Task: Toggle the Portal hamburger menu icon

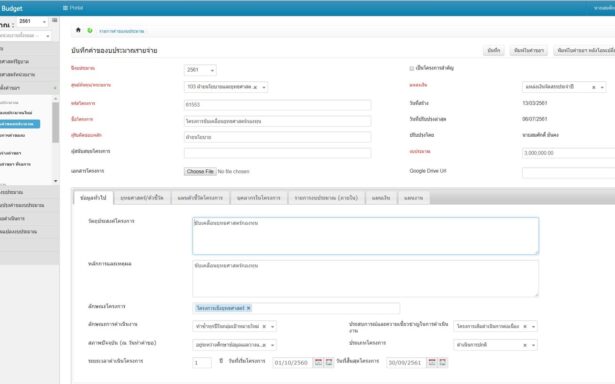Action: (65, 8)
